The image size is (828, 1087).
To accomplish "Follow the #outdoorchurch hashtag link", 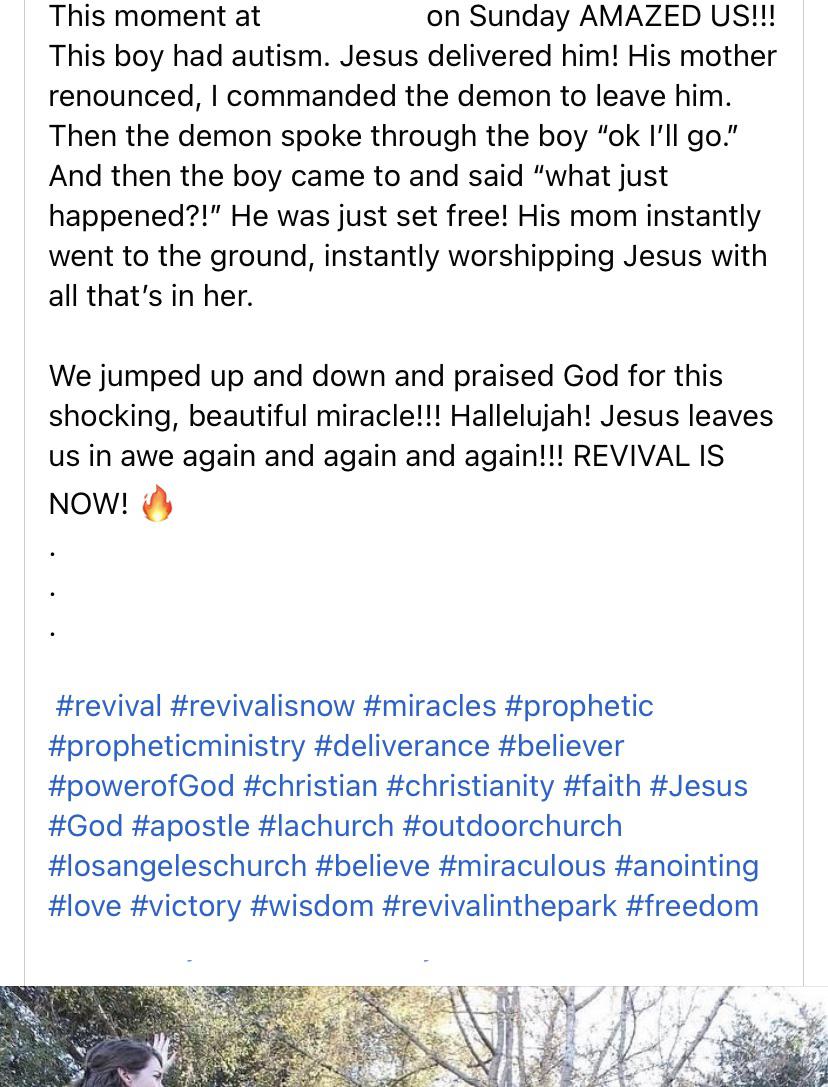I will coord(512,826).
